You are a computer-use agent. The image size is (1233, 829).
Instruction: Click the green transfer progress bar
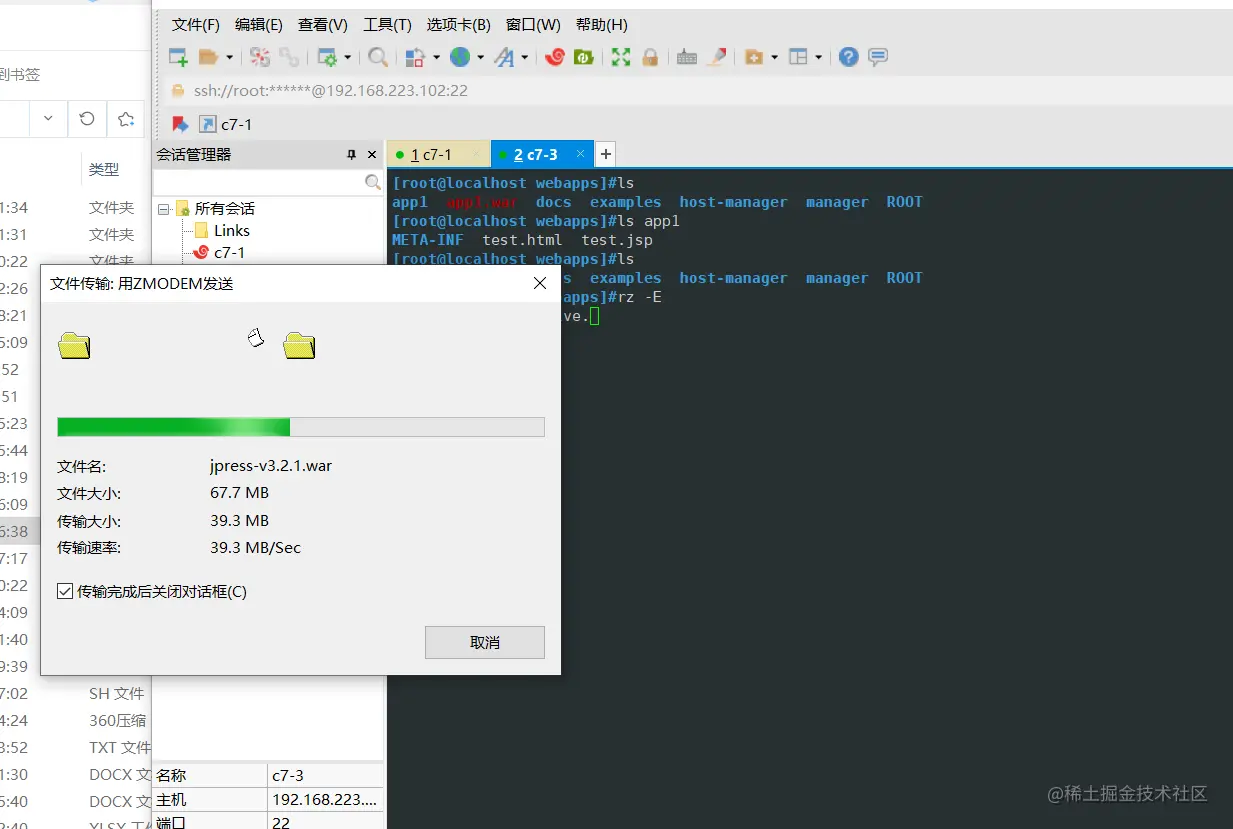click(x=301, y=427)
